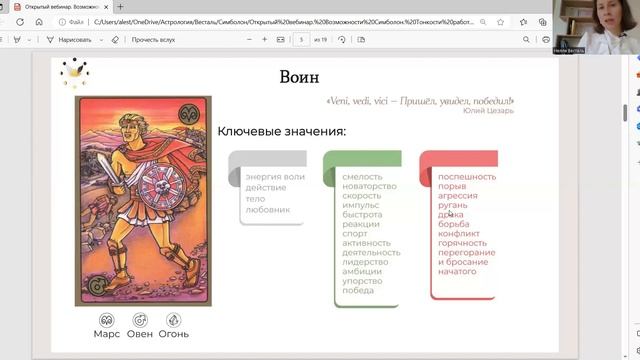Click the word поспешность
Screen dimensions: 640x360
click(467, 177)
